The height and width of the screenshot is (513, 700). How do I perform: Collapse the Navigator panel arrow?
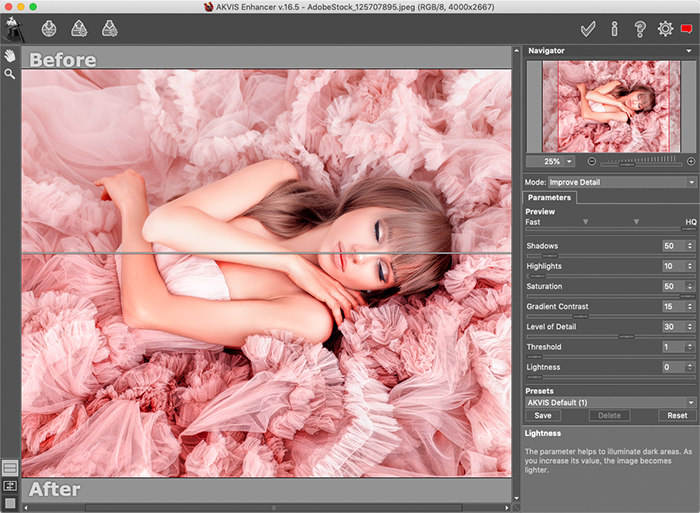(689, 51)
